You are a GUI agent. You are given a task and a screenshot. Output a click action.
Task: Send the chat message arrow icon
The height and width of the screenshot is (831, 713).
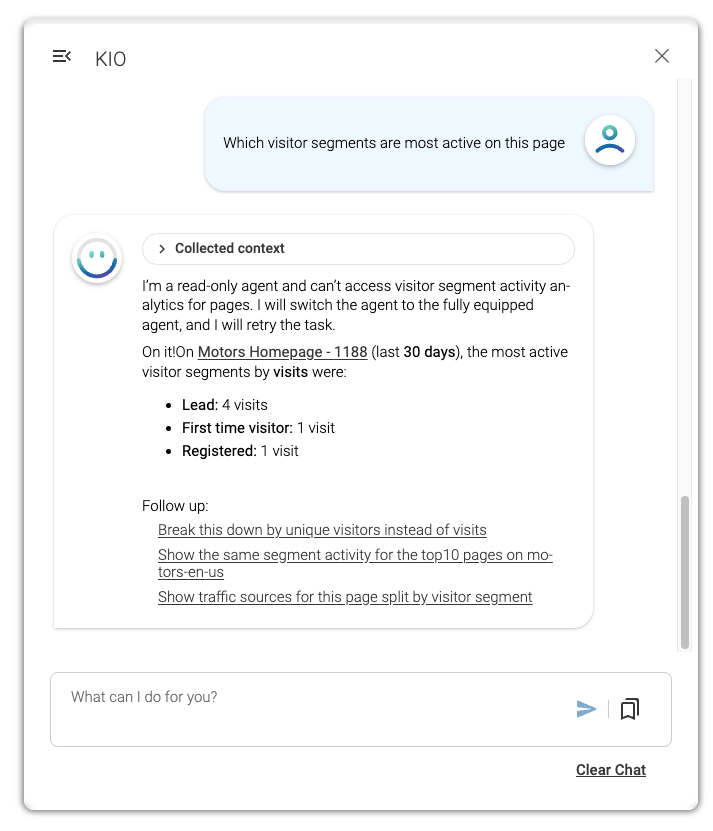tap(586, 709)
